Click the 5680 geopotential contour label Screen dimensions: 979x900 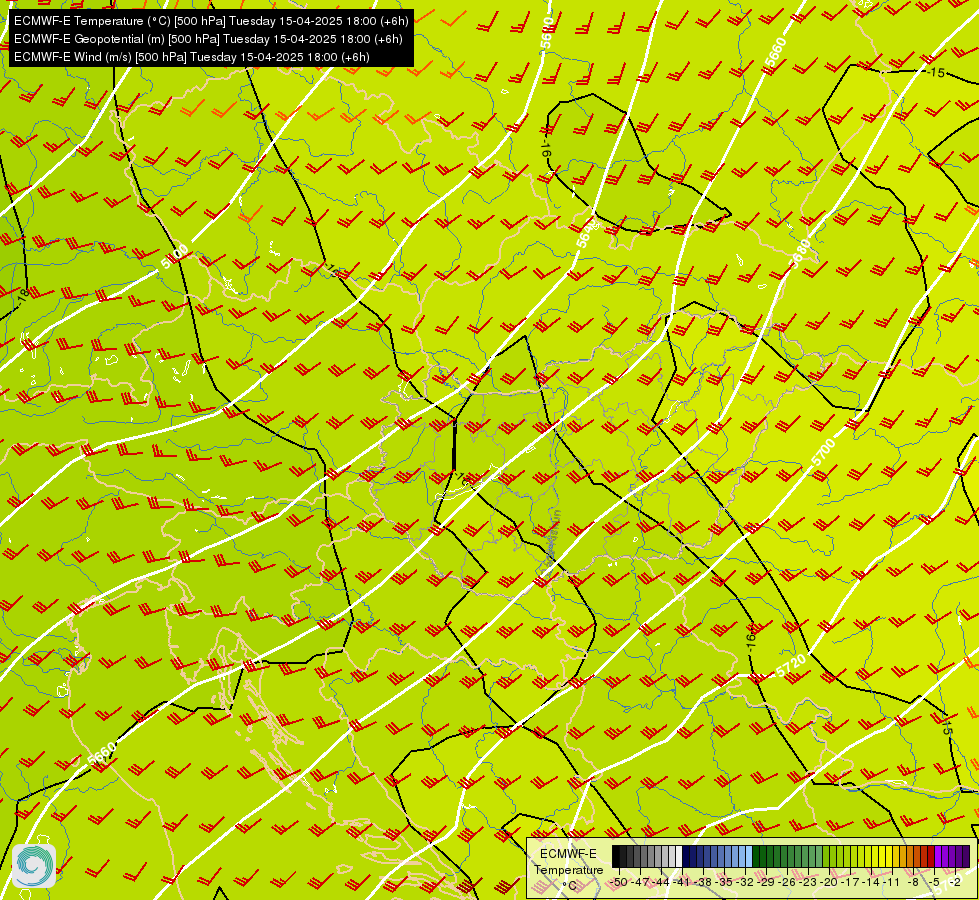tap(800, 253)
